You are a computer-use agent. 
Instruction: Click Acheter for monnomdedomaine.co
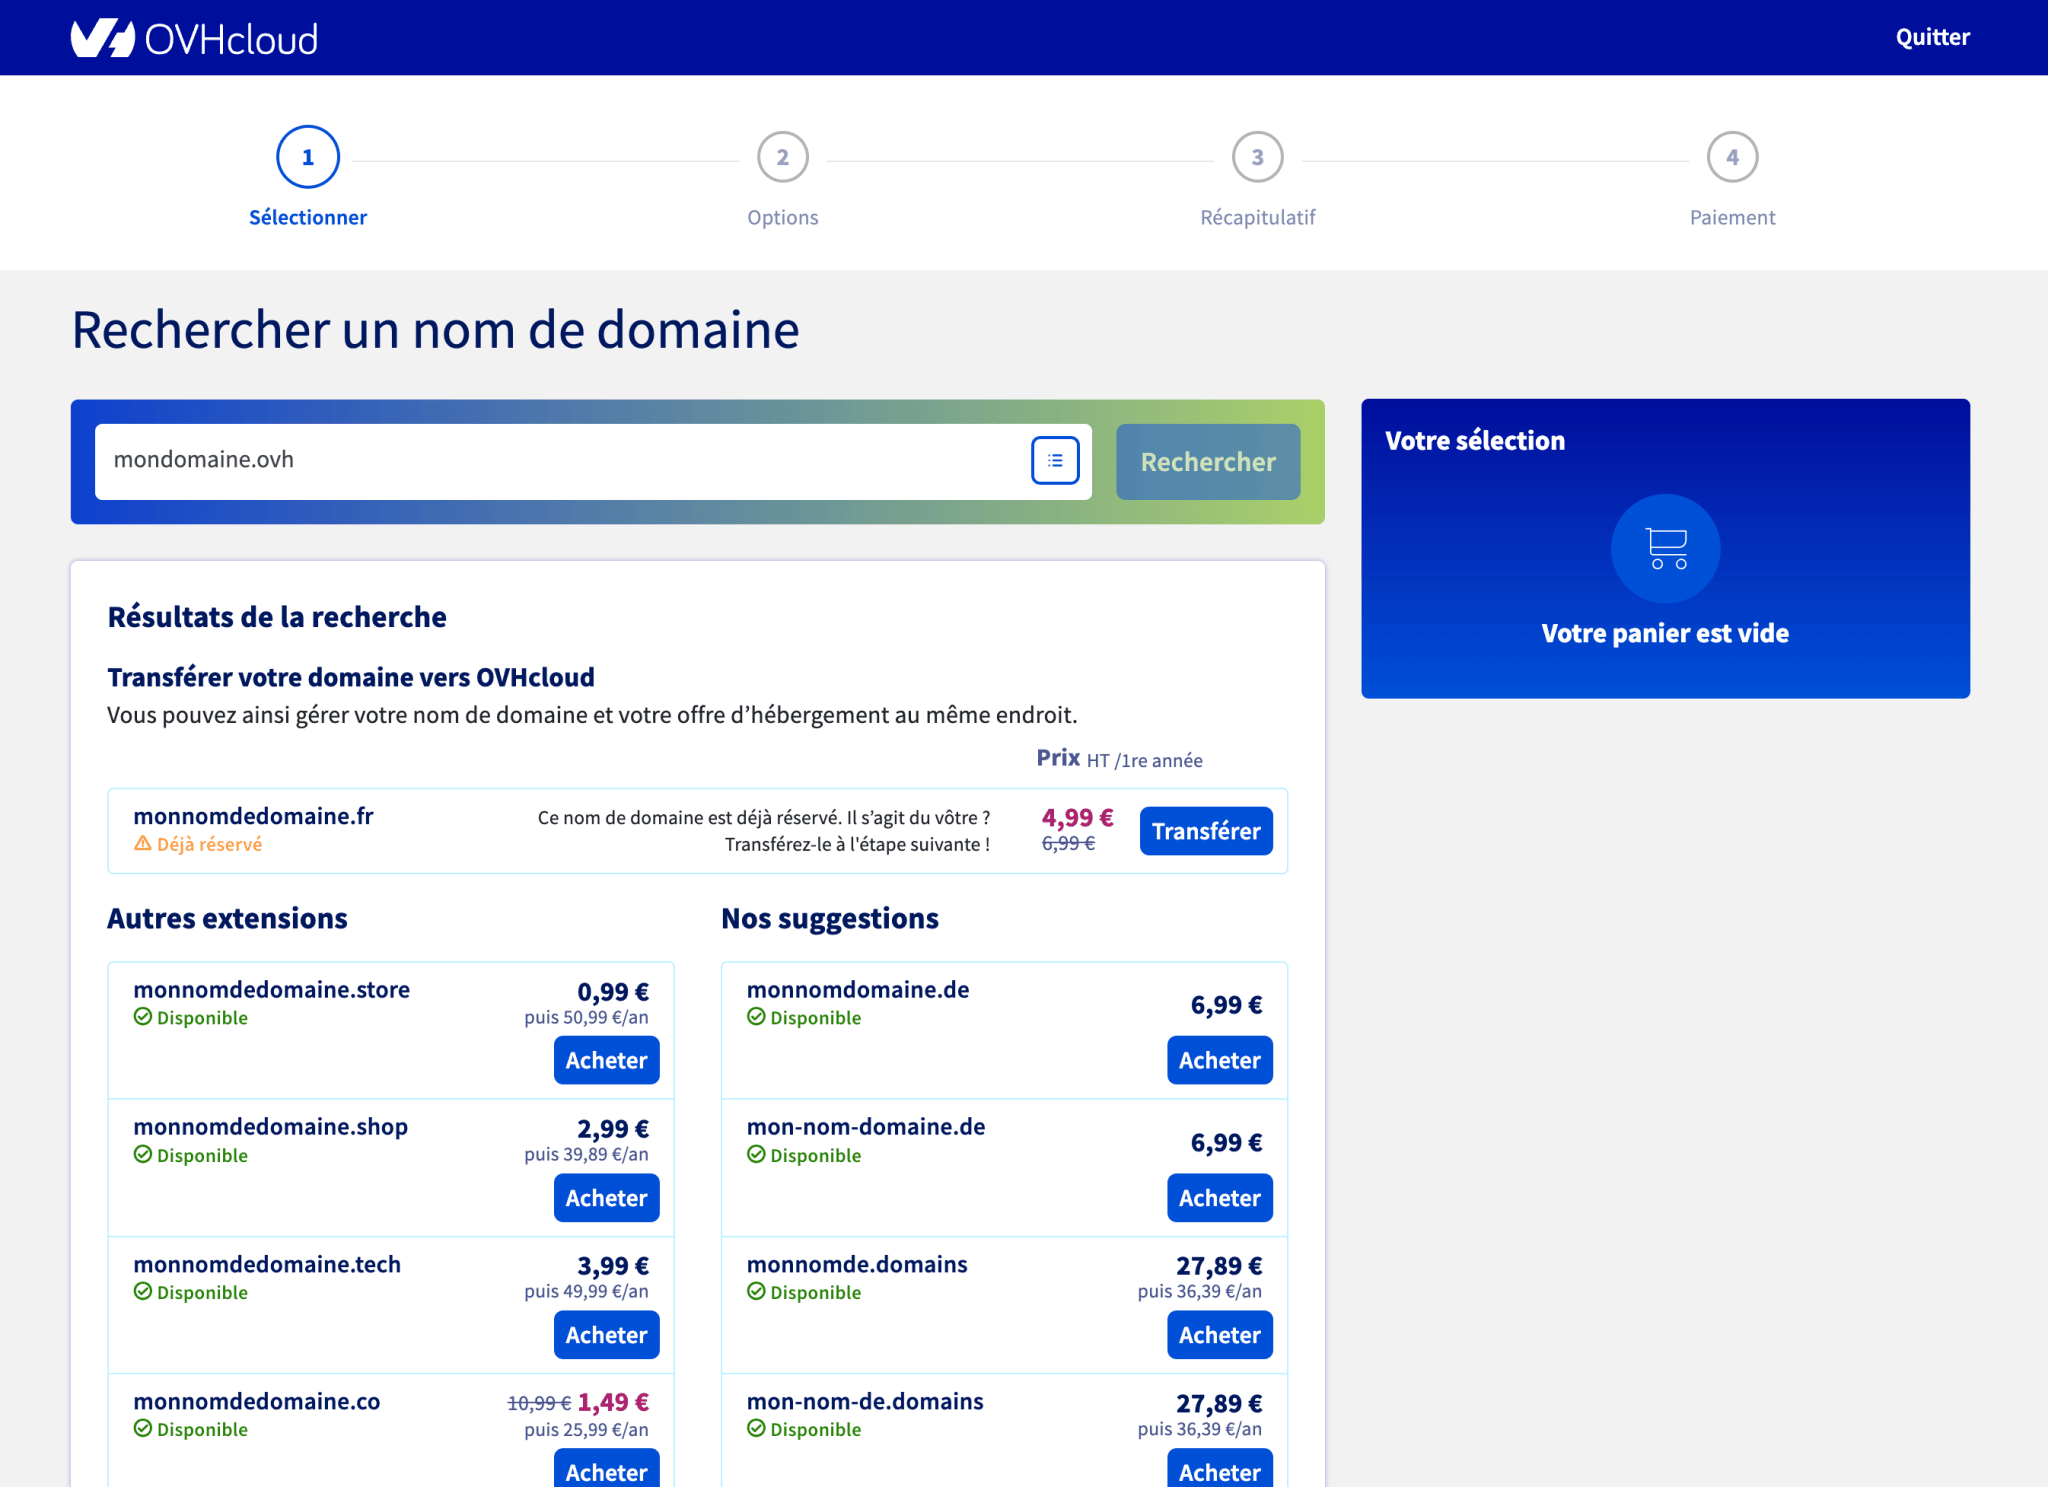click(x=606, y=1470)
